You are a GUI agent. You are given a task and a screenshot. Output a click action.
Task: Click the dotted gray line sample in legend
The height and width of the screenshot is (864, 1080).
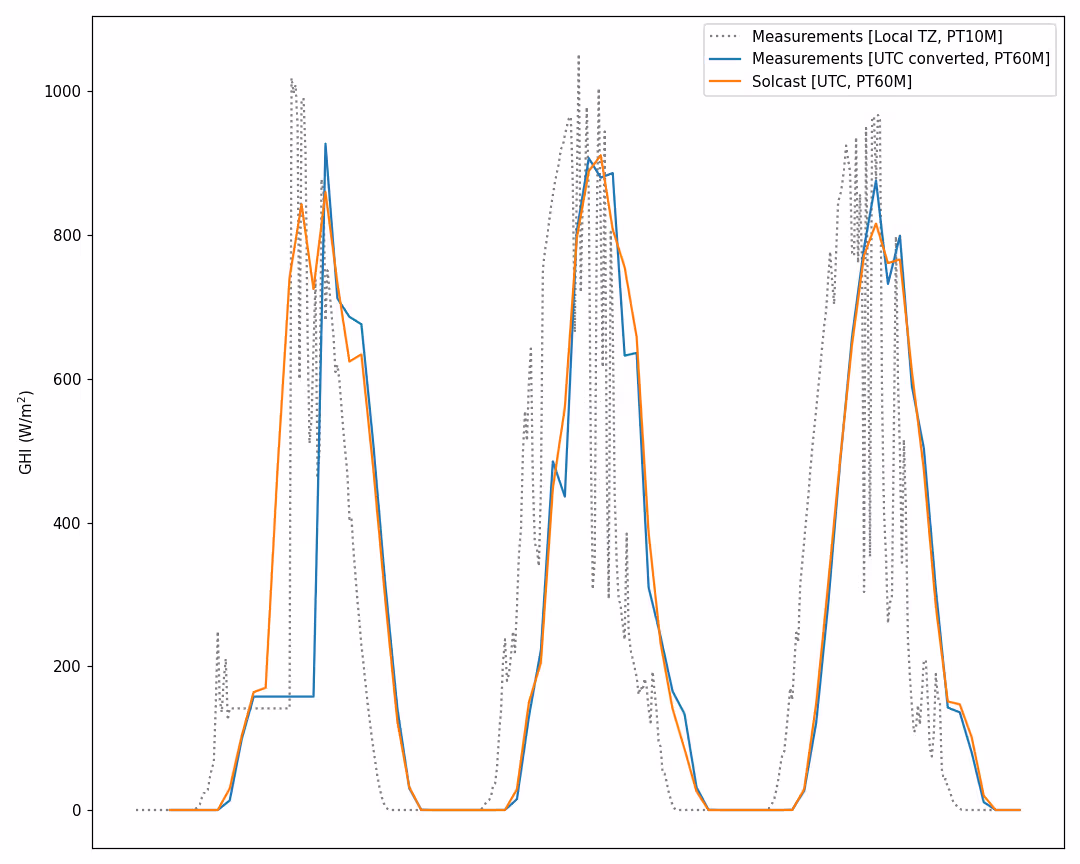pyautogui.click(x=725, y=36)
